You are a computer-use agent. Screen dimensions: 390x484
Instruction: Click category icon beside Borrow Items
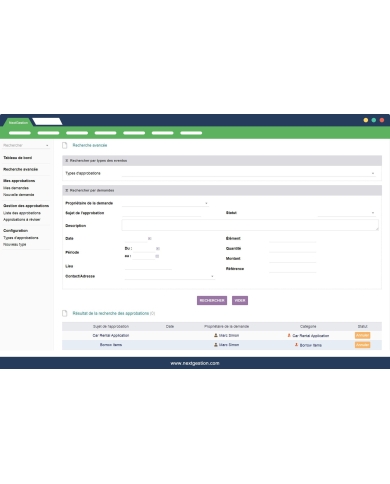click(296, 345)
